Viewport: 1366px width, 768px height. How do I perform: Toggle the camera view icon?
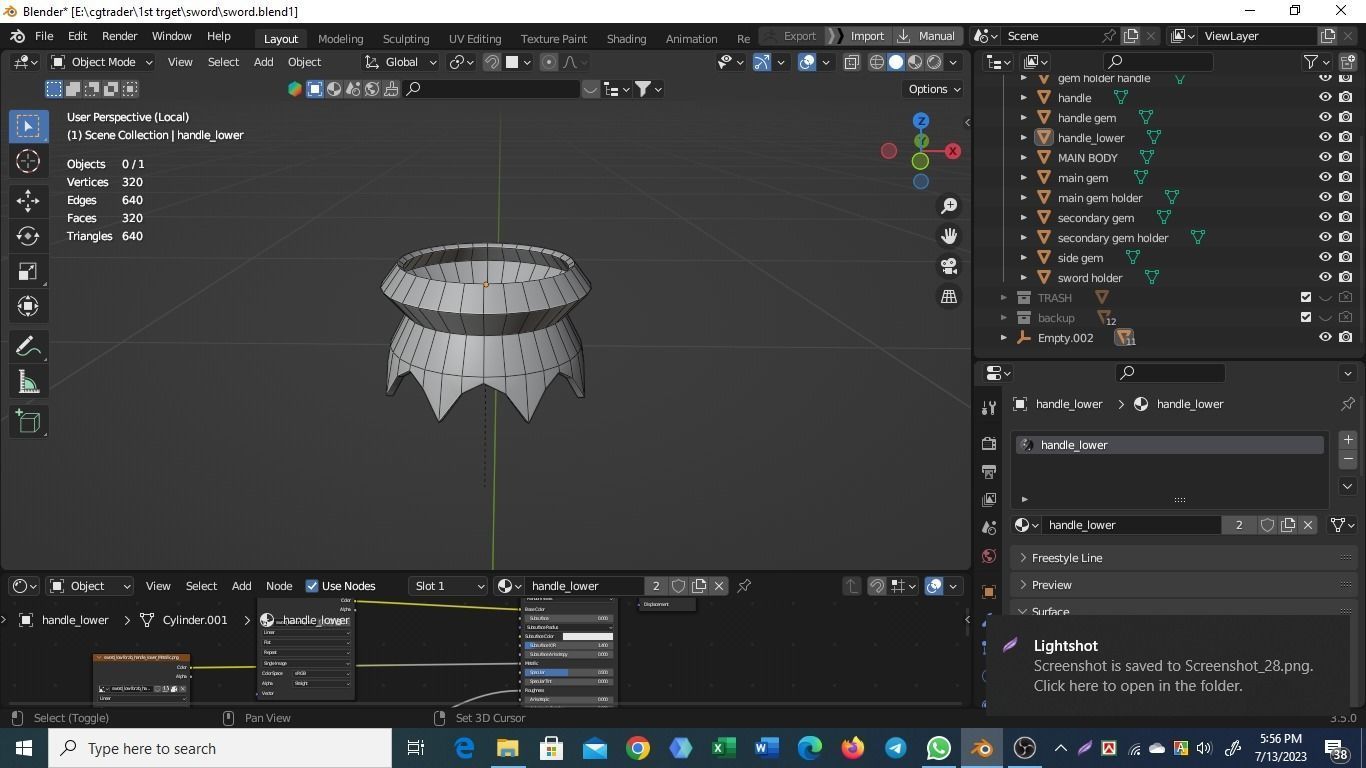click(x=948, y=266)
